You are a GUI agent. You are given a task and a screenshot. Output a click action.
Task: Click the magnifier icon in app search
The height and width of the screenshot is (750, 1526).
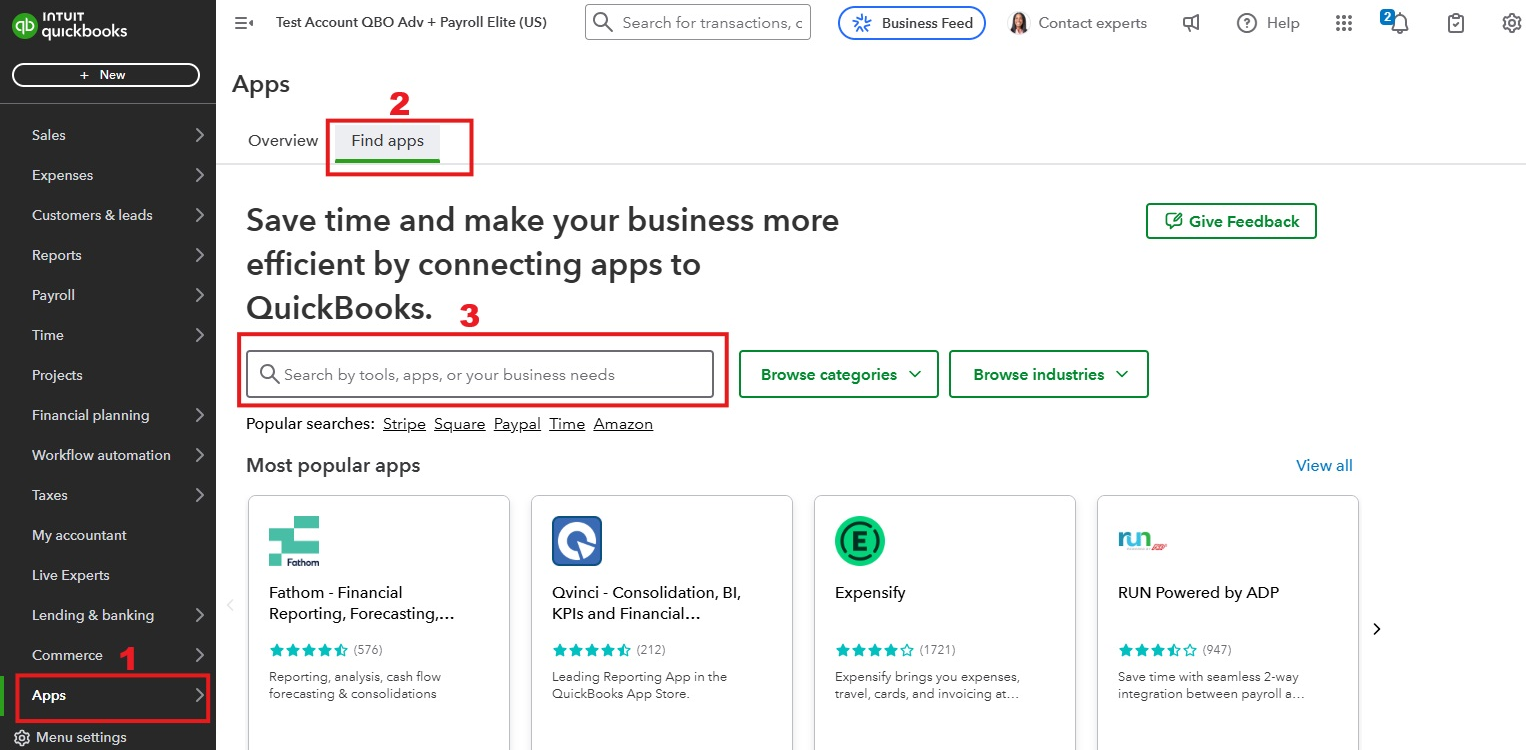(269, 374)
